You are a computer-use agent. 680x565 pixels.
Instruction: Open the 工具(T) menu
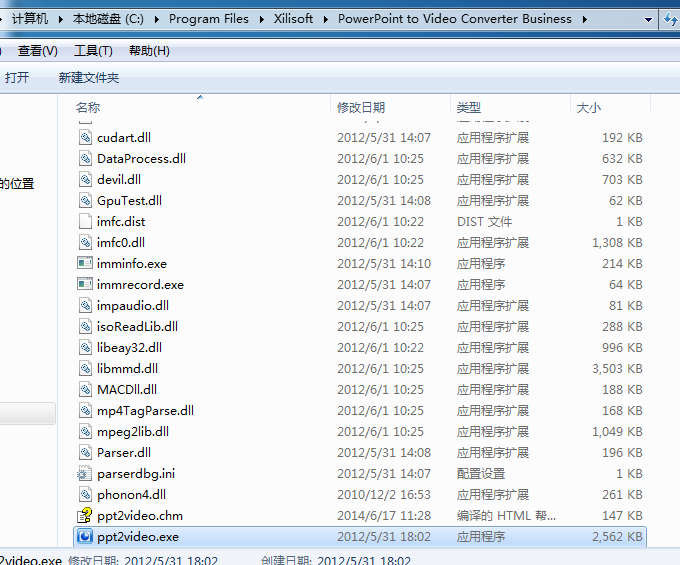point(93,51)
